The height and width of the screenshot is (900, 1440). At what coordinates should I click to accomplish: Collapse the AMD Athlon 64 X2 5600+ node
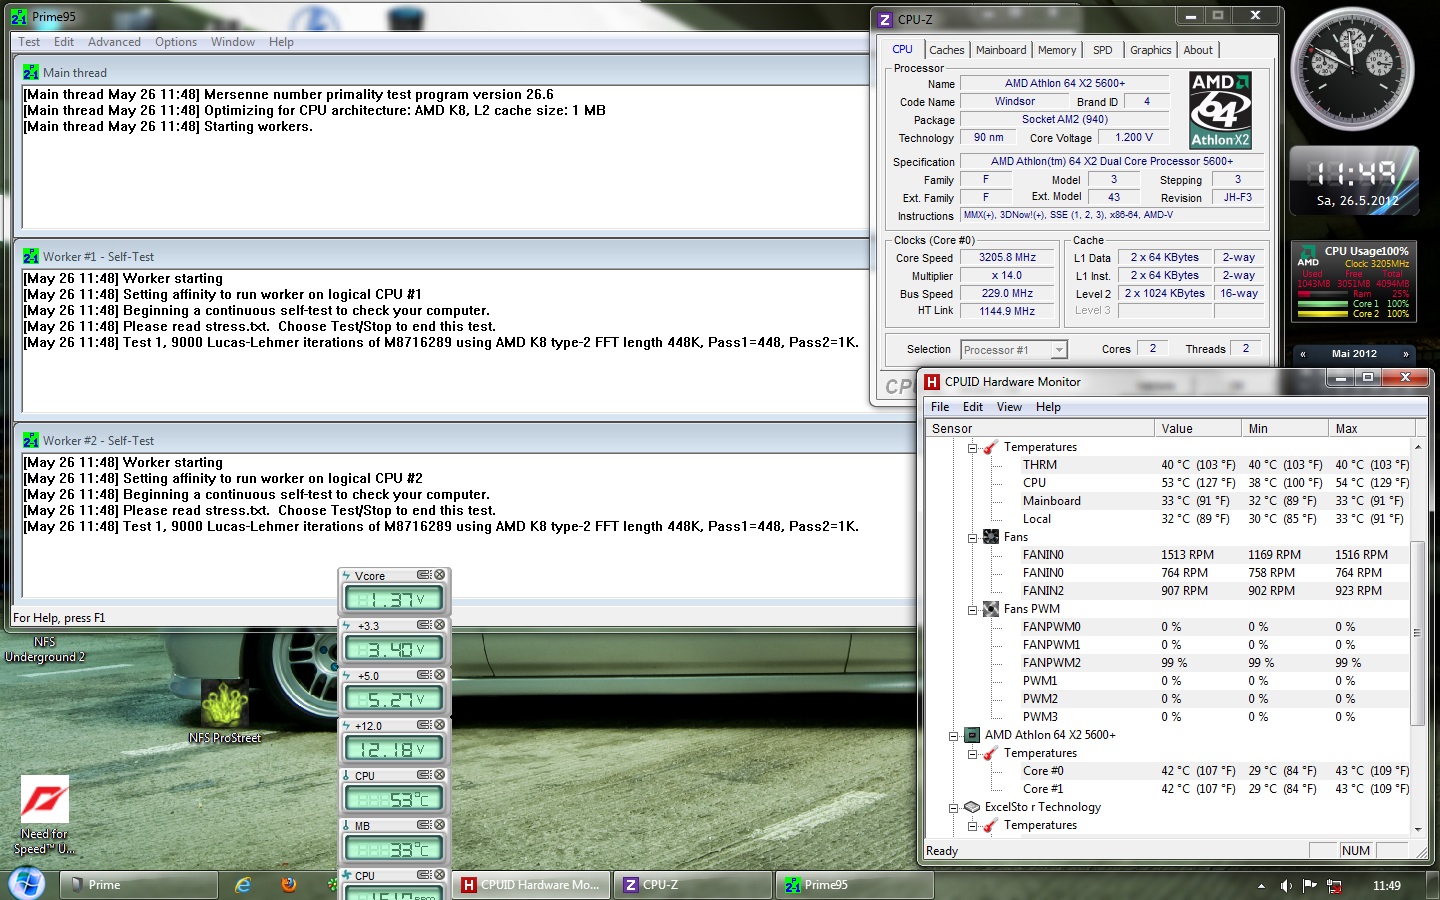pos(953,736)
